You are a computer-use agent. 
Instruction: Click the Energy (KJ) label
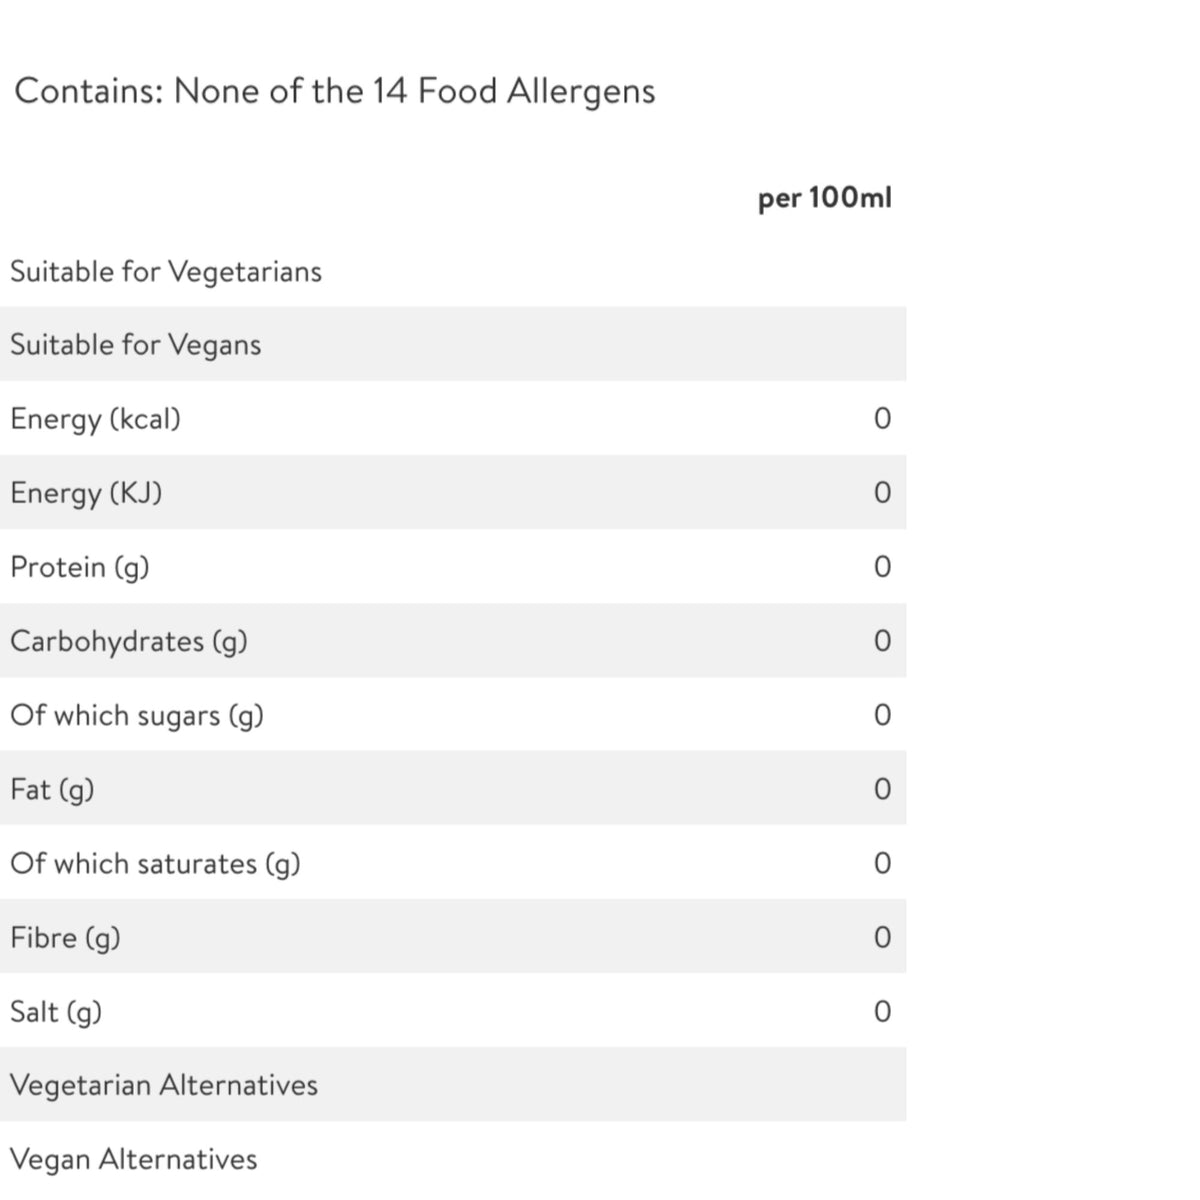coord(86,493)
